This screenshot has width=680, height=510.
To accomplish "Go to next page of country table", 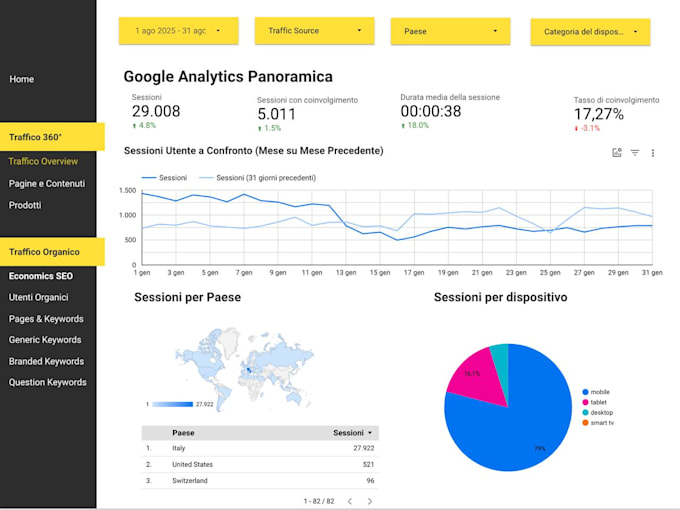I will coord(369,501).
